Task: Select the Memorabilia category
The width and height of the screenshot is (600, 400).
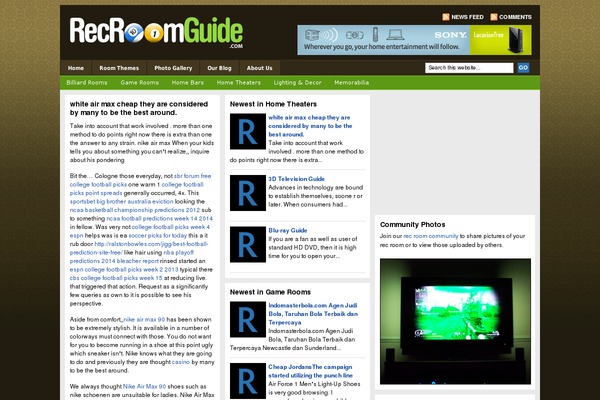Action: (351, 82)
